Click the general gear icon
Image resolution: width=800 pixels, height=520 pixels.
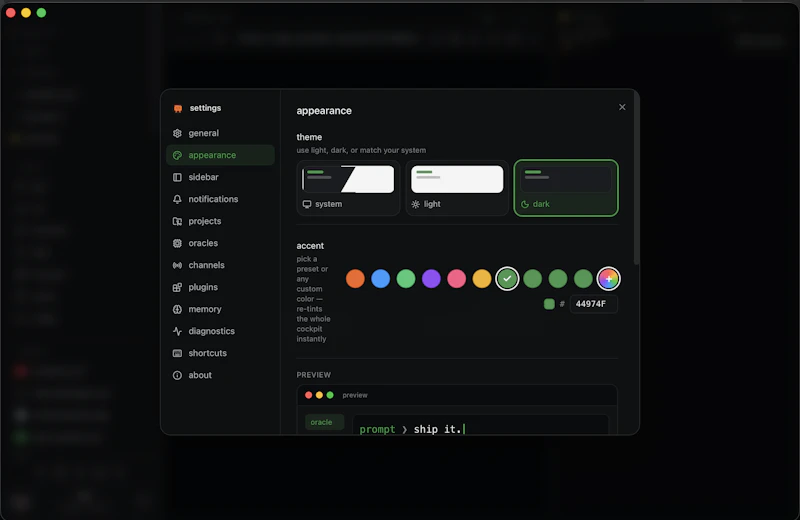(177, 133)
